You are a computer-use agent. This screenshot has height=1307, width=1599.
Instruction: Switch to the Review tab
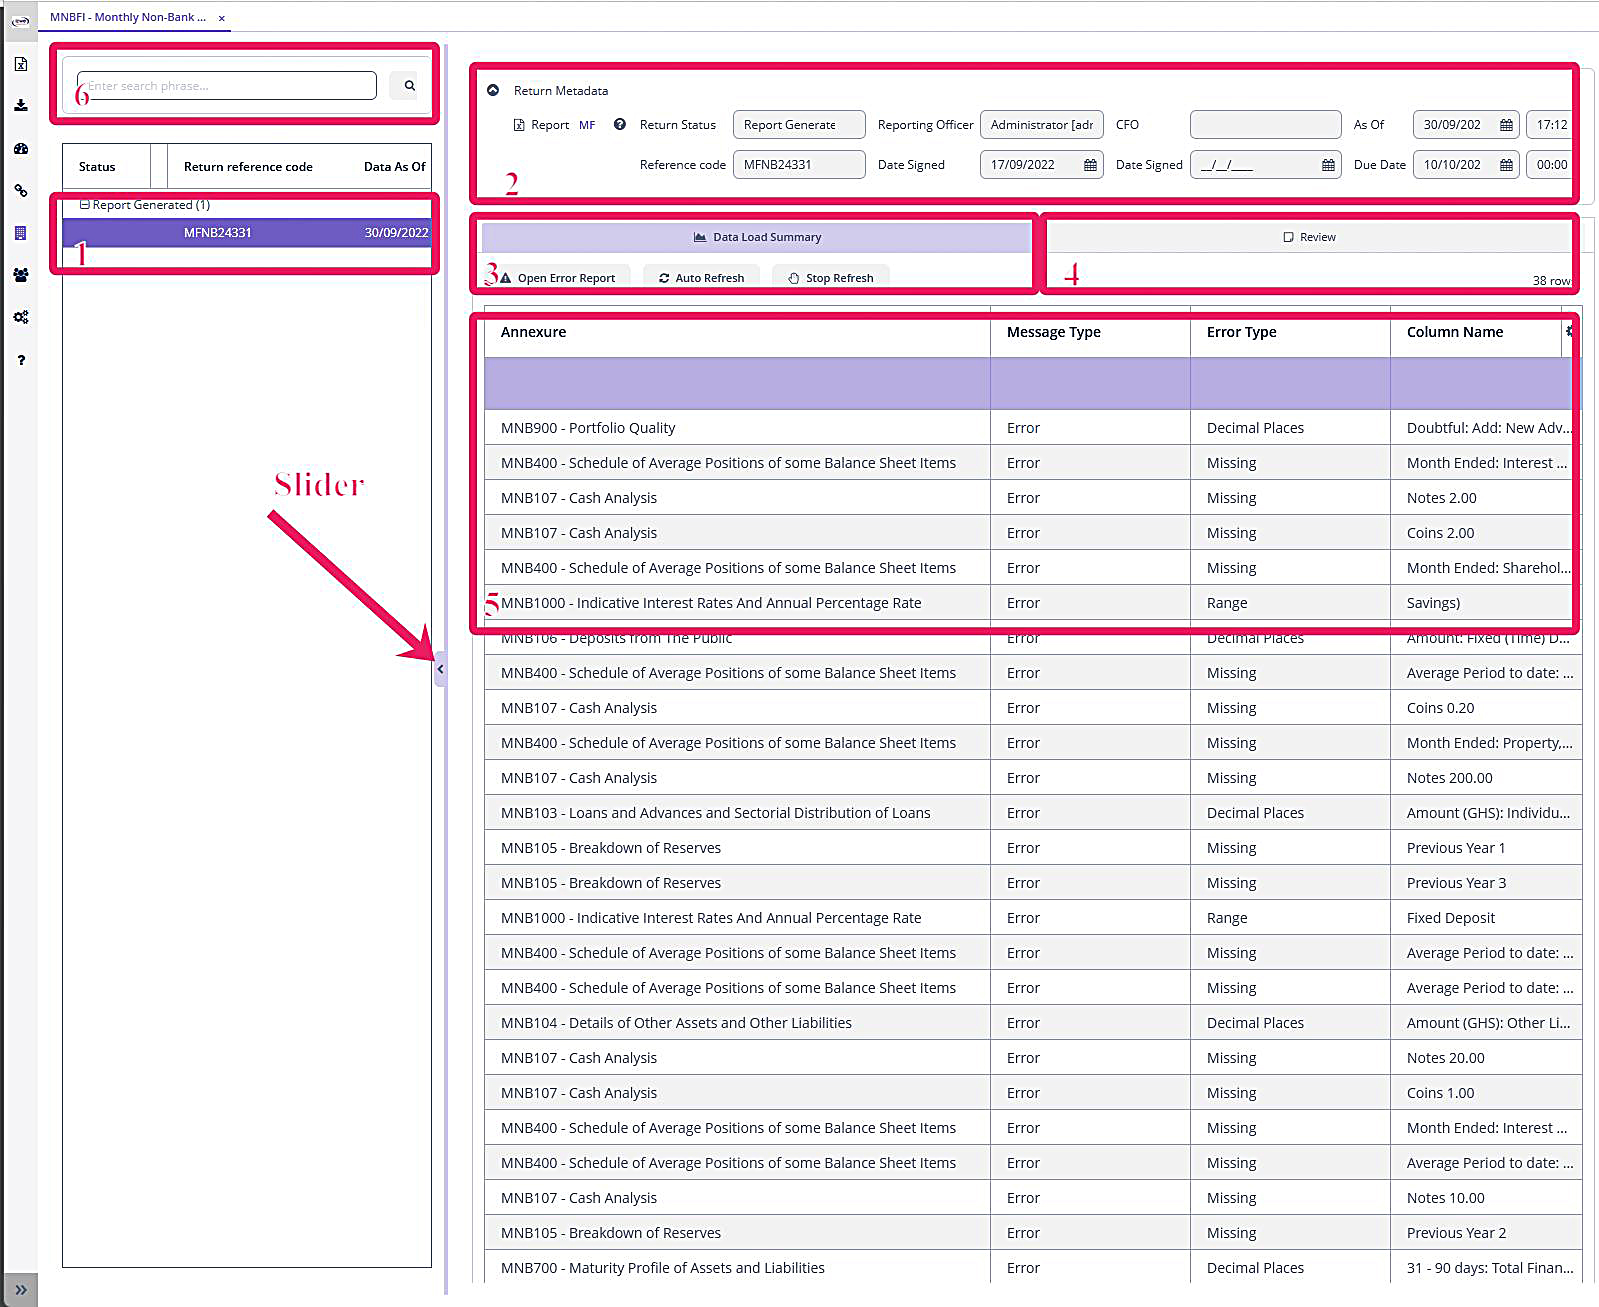pos(1309,237)
